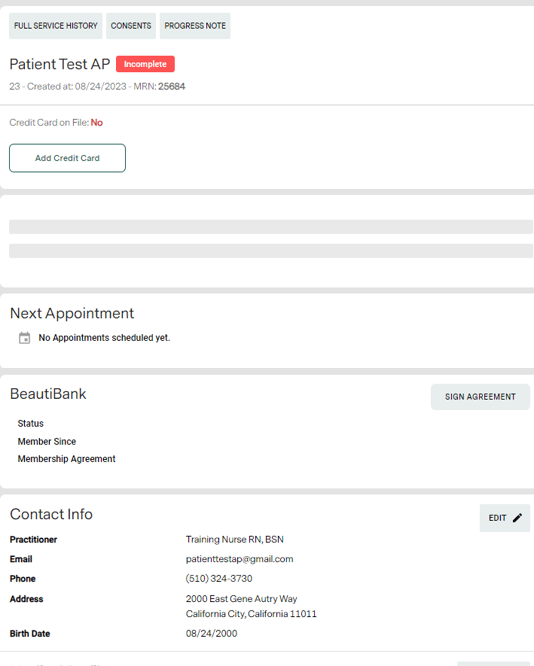This screenshot has height=666, width=534.
Task: Click the birth date value 08/24/2000
Action: click(x=211, y=634)
